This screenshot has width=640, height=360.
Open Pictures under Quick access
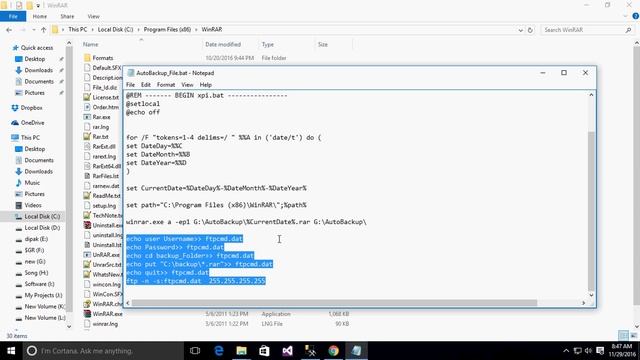tap(34, 93)
